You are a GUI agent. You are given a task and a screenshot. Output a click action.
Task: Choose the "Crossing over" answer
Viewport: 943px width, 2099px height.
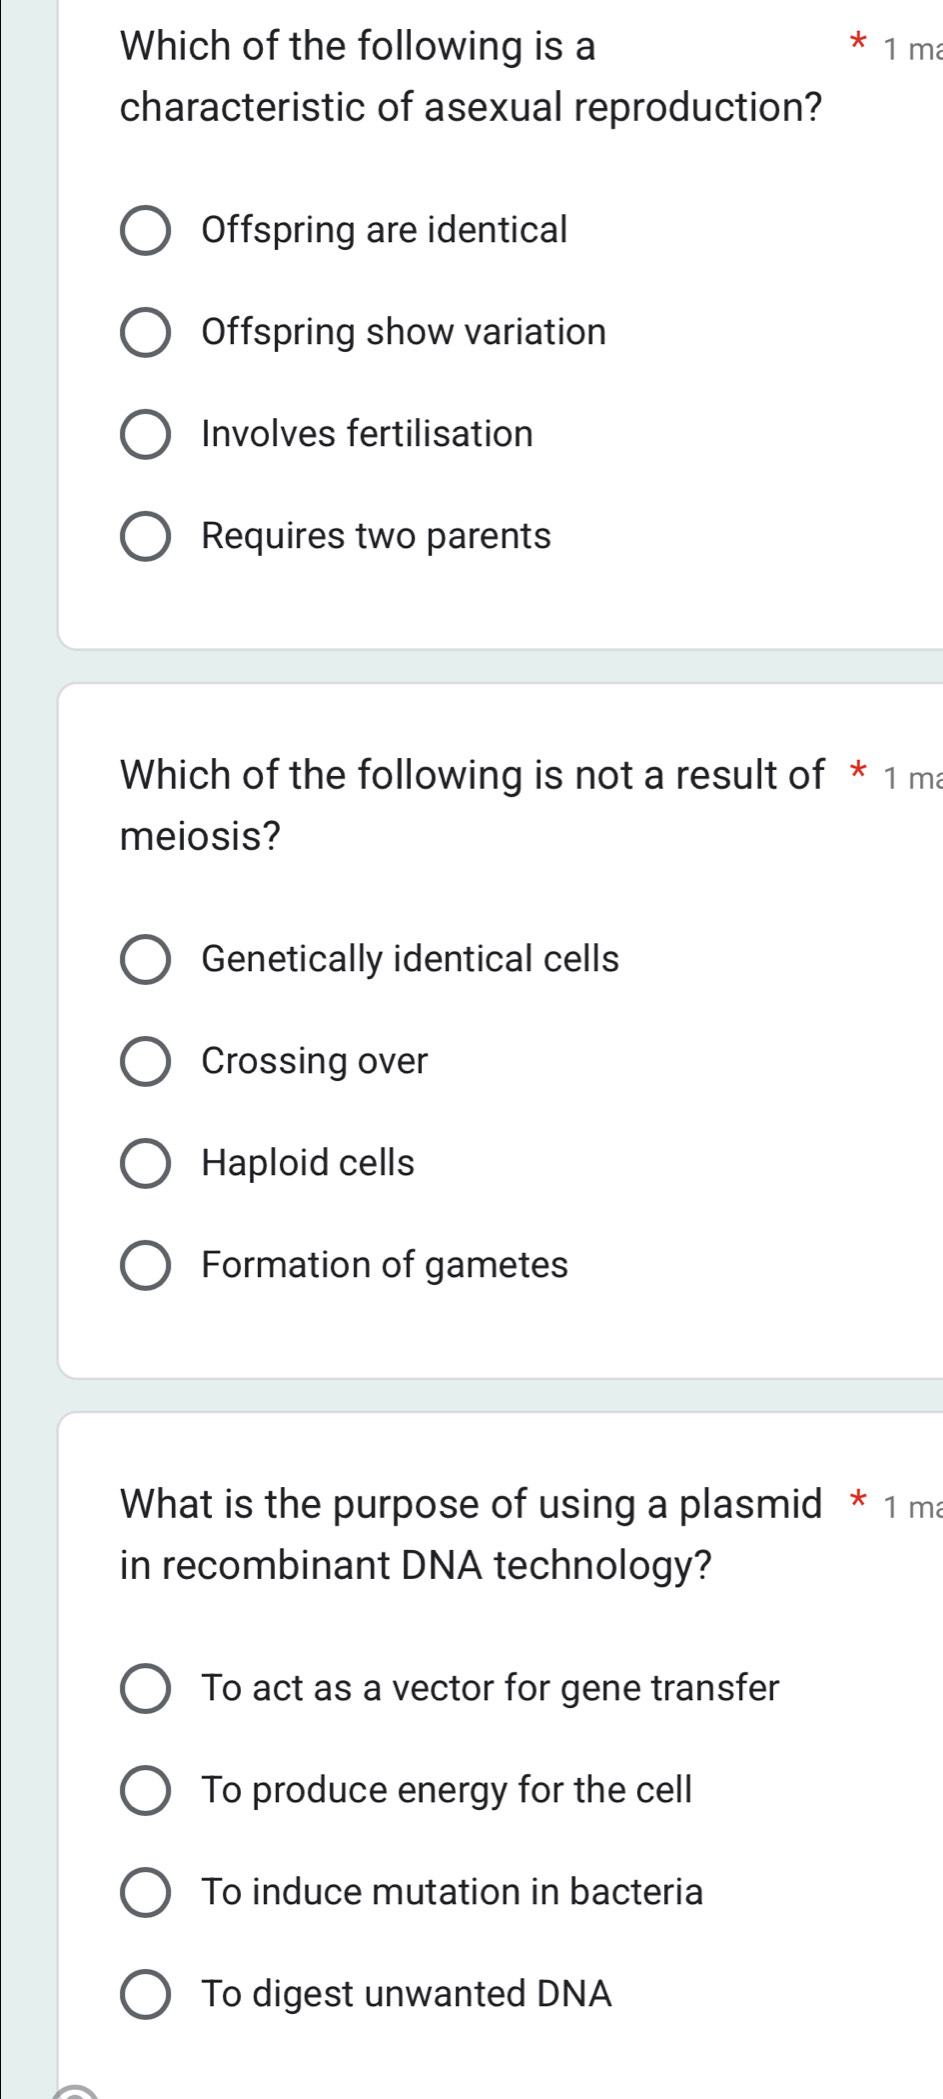pos(146,1062)
